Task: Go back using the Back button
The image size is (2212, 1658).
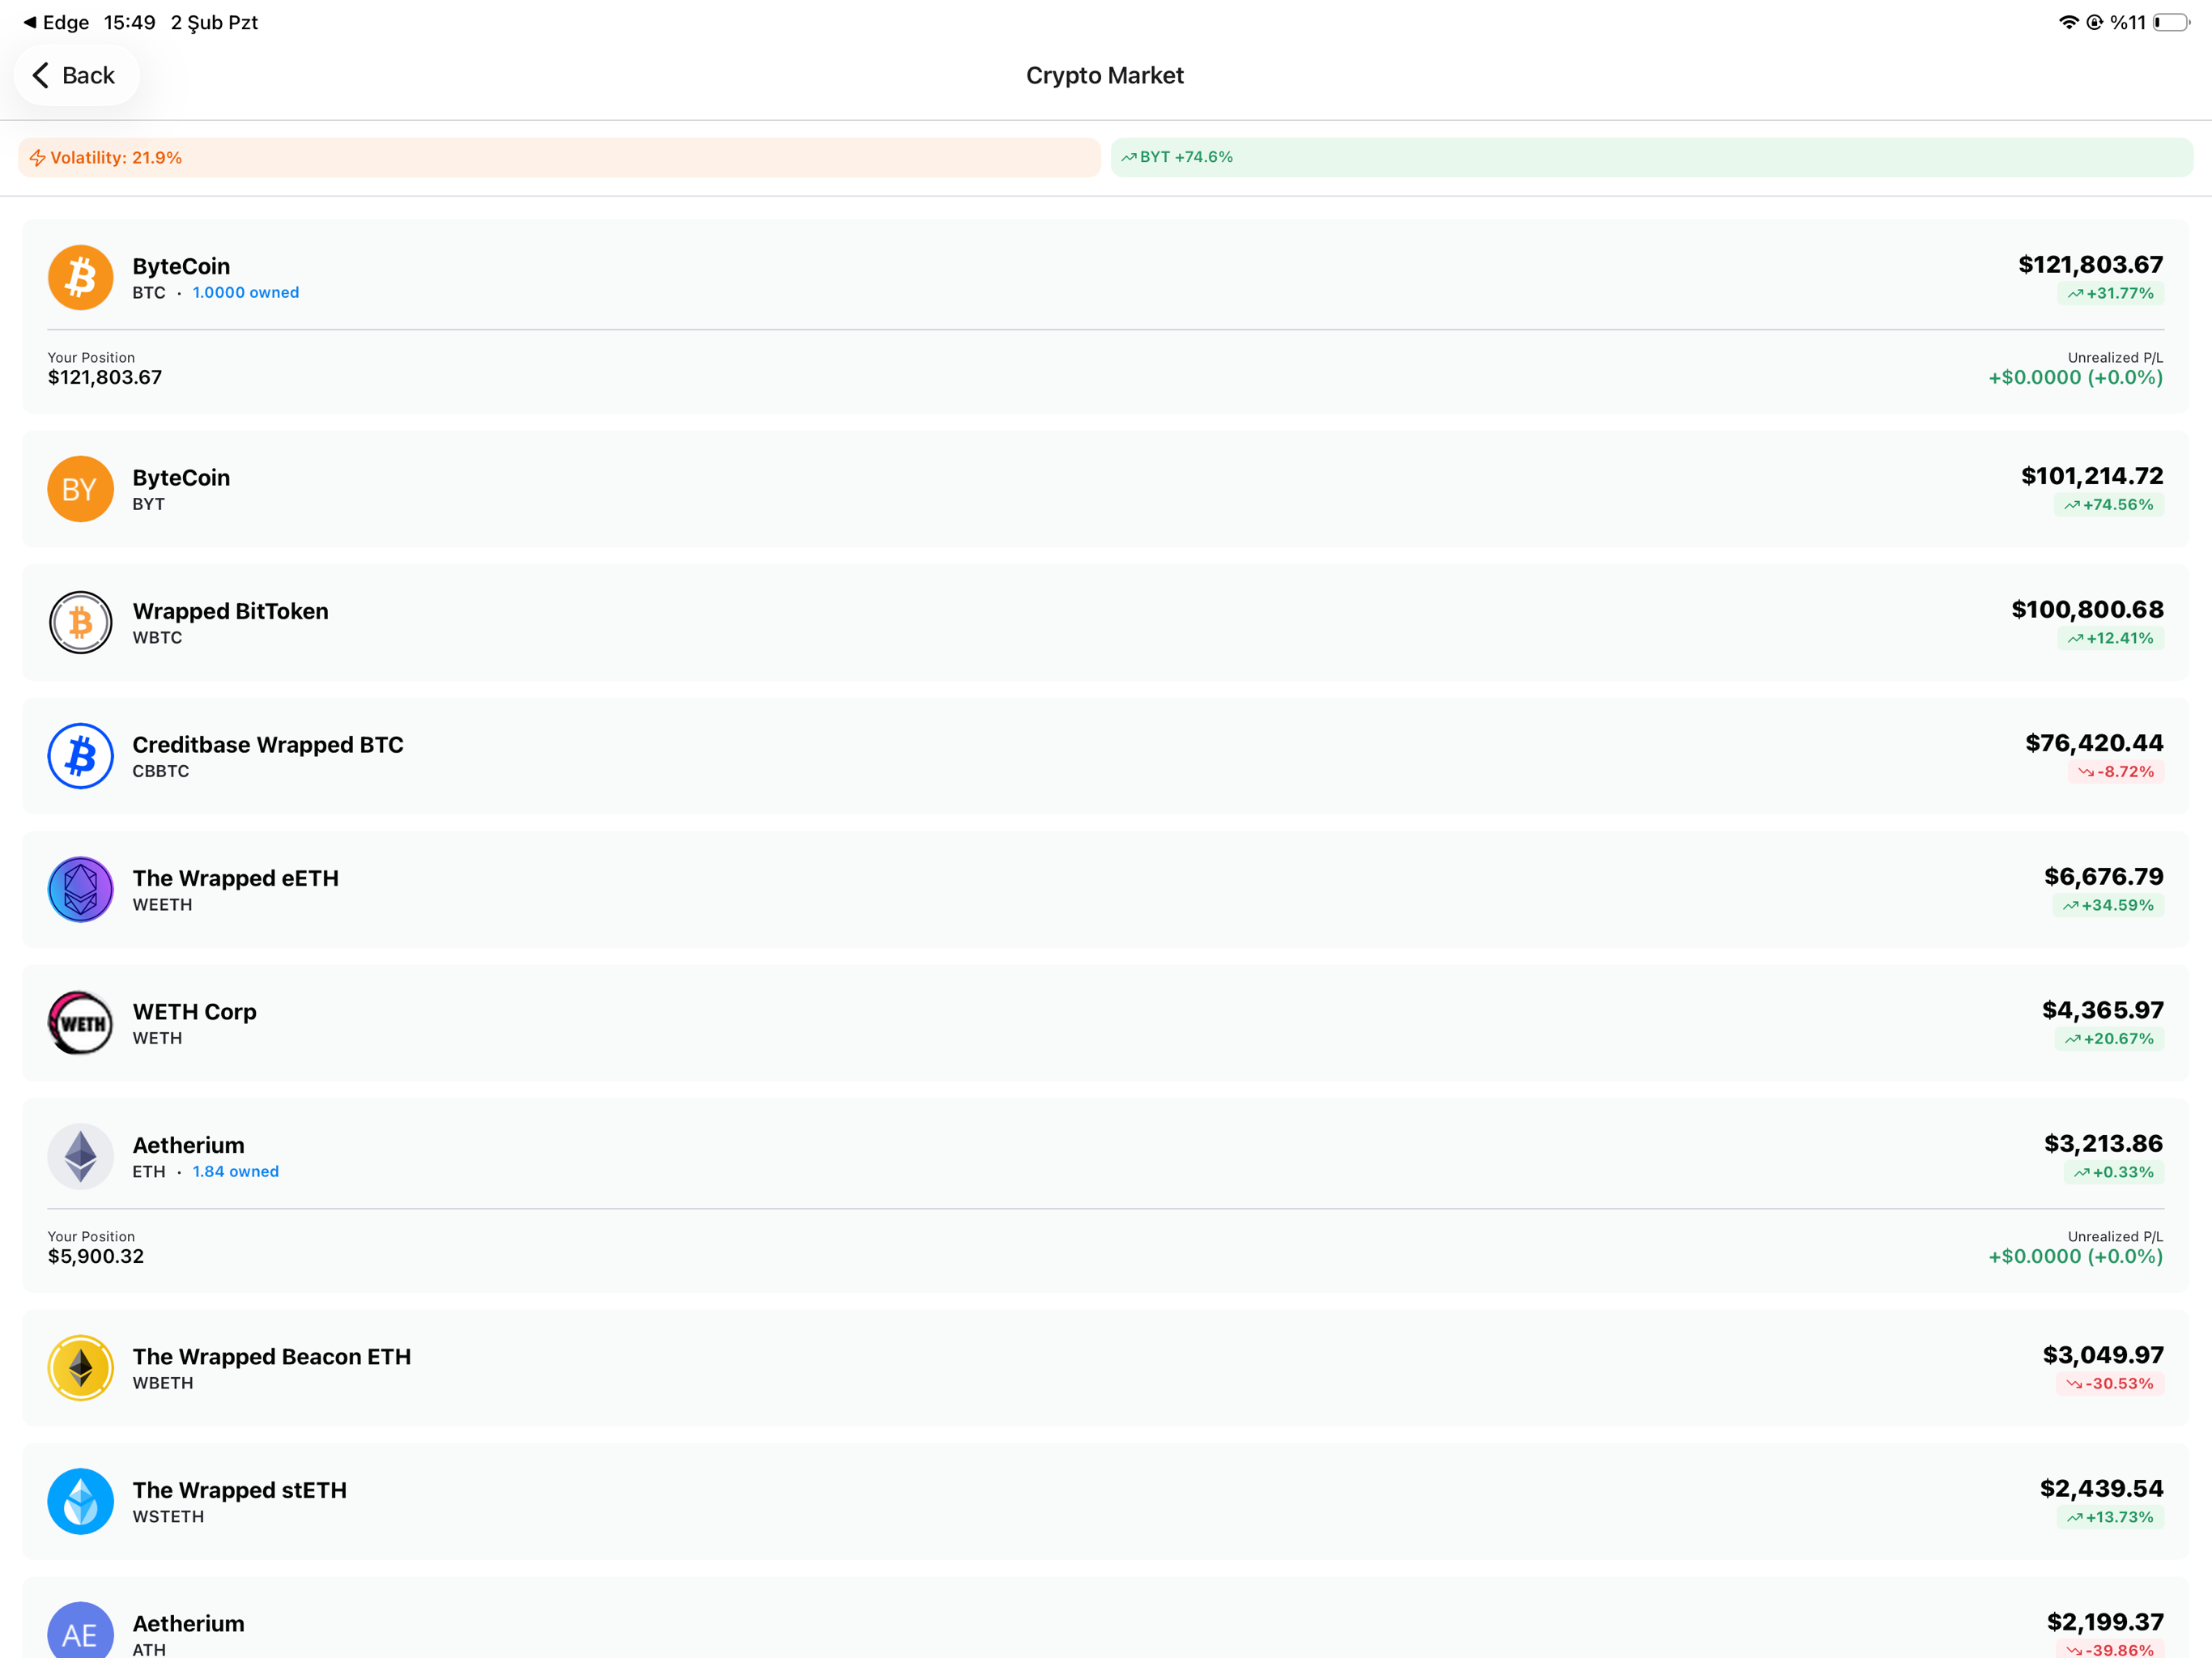Action: tap(76, 75)
